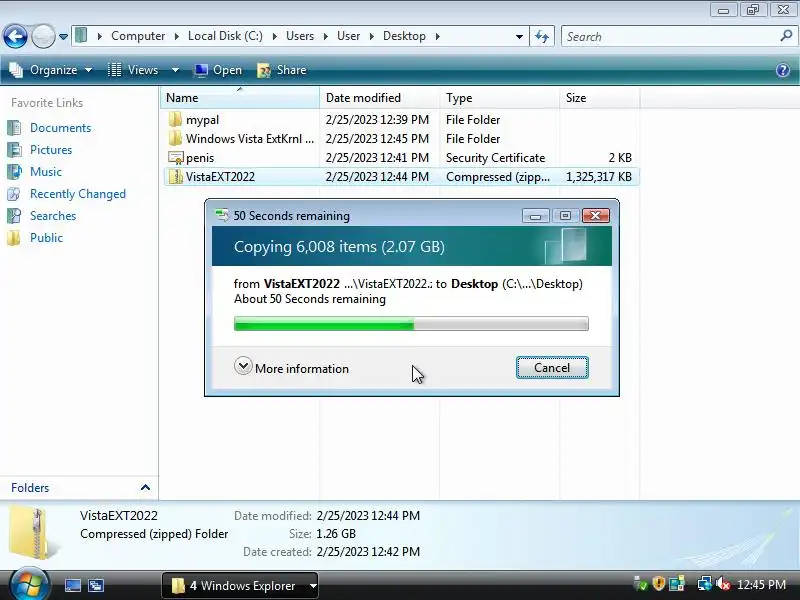Open Music in Favorite Links
The width and height of the screenshot is (800, 600).
point(45,171)
